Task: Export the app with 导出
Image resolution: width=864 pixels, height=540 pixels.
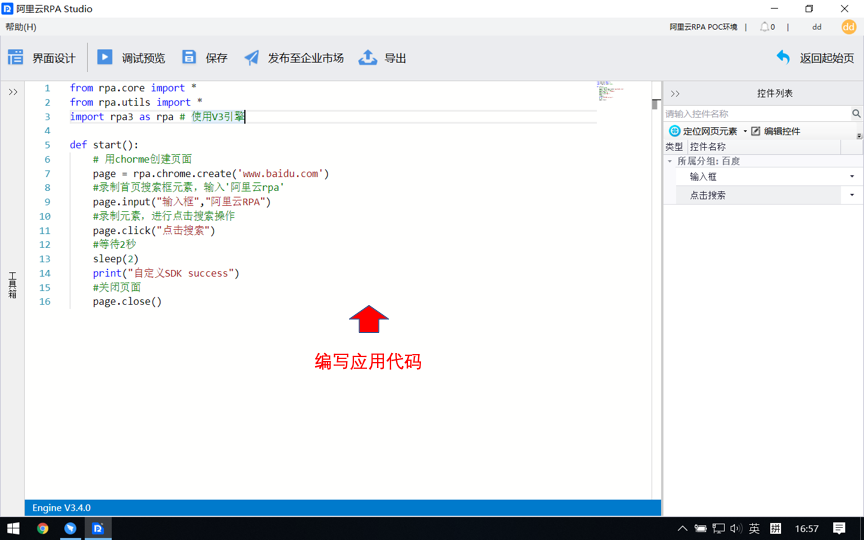Action: coord(382,58)
